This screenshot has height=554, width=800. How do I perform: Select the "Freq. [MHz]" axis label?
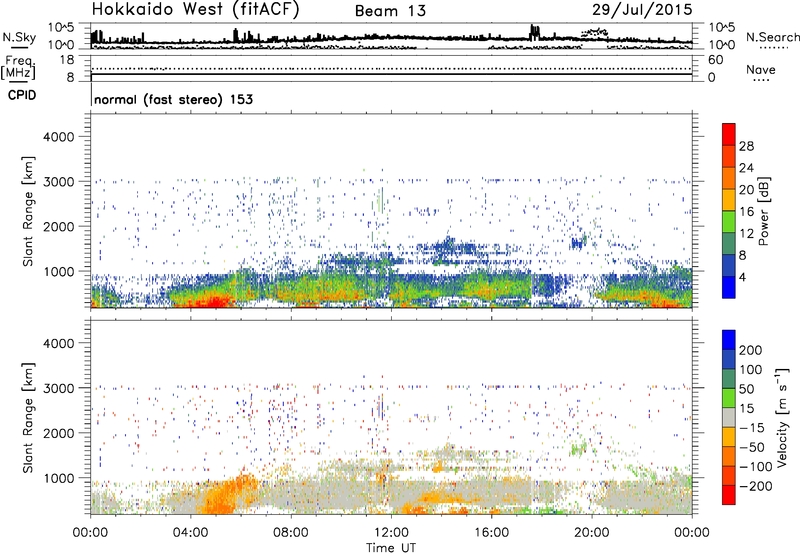[x=20, y=67]
